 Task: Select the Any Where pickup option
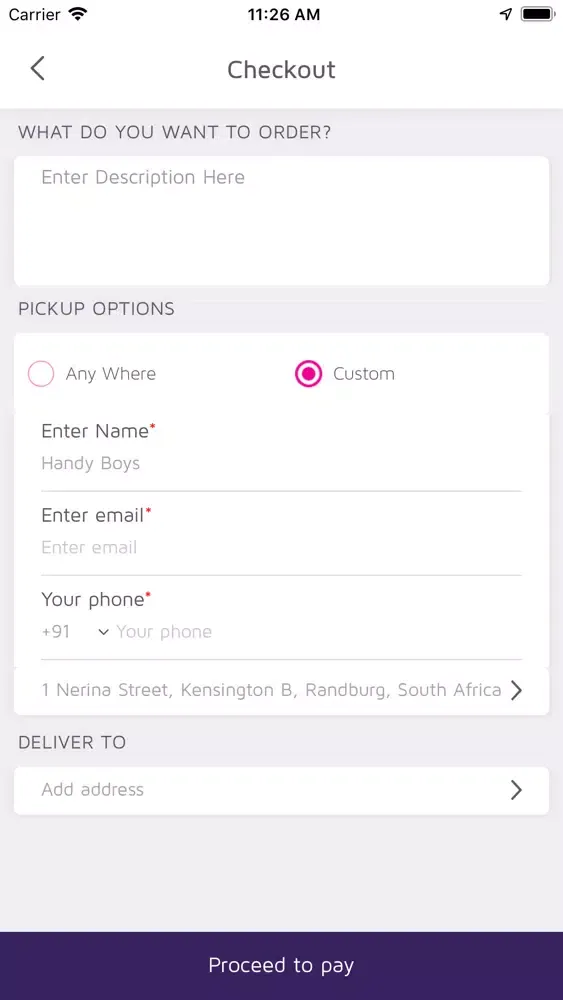point(92,374)
